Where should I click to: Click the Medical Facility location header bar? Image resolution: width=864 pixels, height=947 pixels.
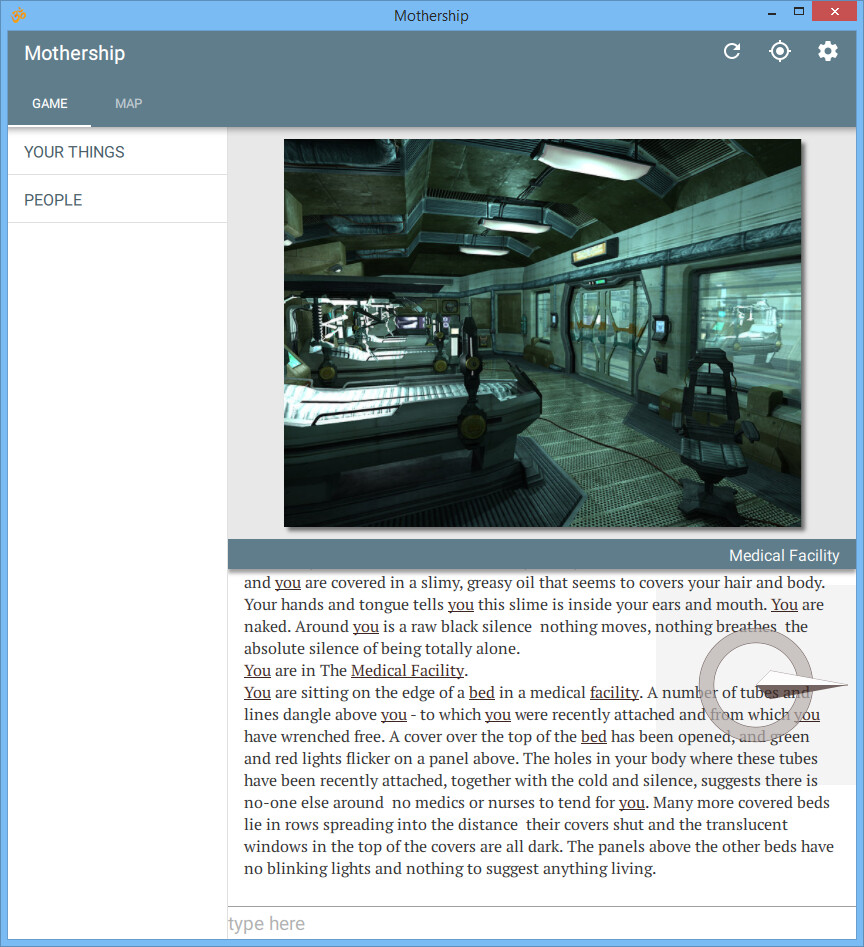tap(542, 554)
